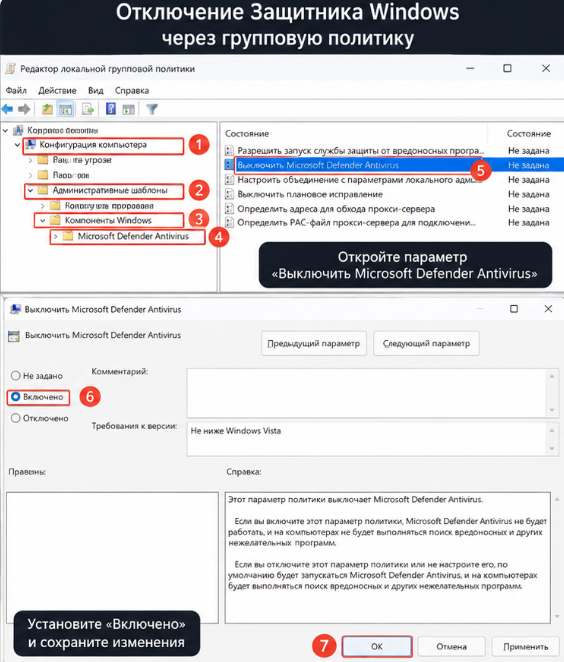Click the Microsoft Defender Antivirus folder icon
This screenshot has width=564, height=662.
(x=68, y=236)
